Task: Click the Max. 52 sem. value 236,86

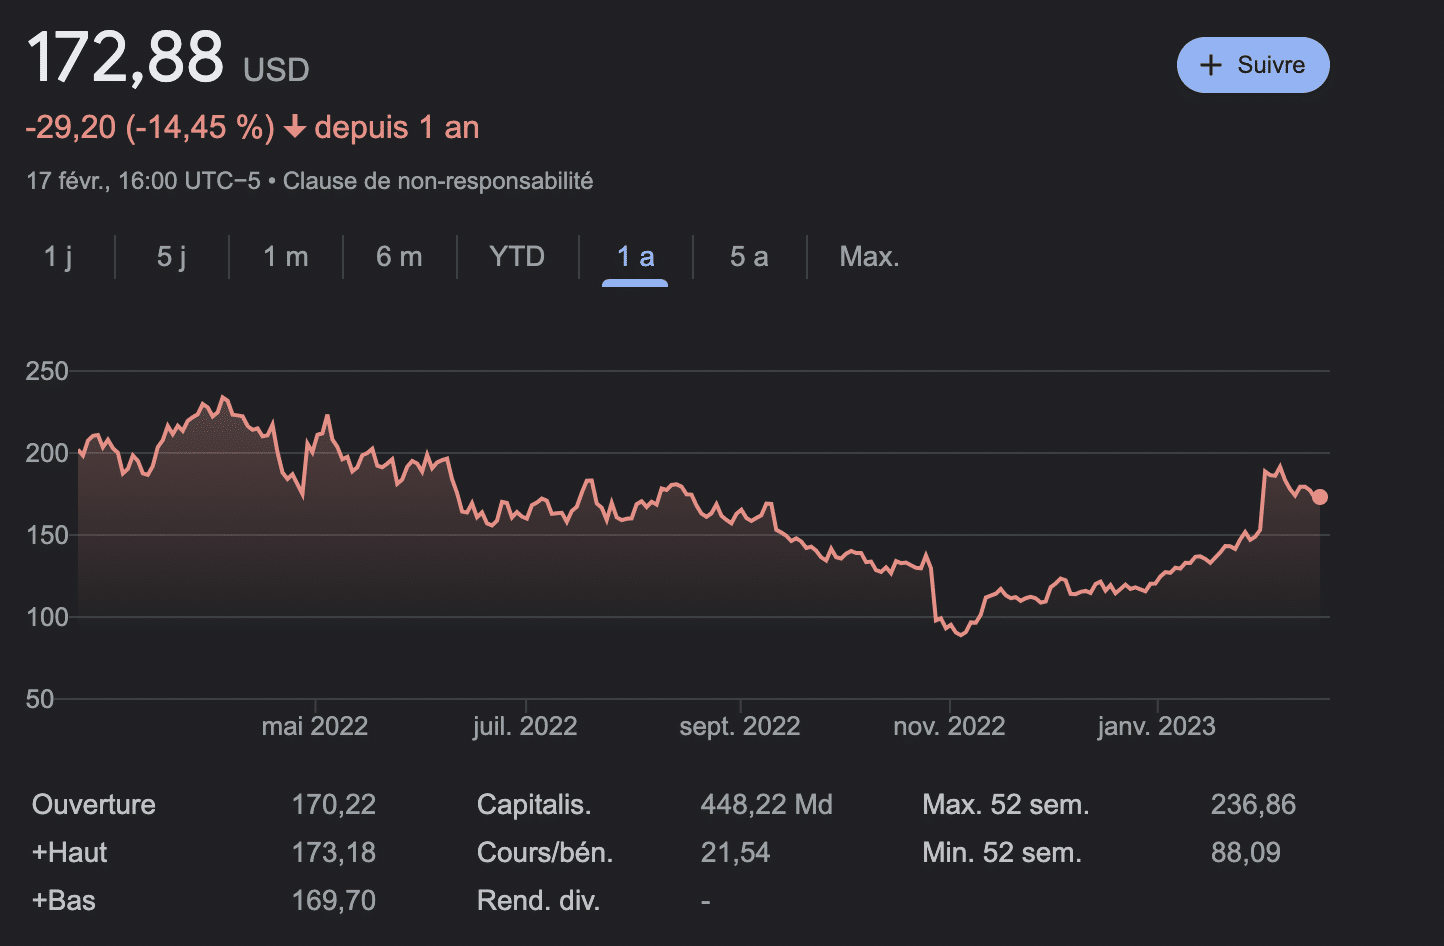Action: coord(1253,805)
